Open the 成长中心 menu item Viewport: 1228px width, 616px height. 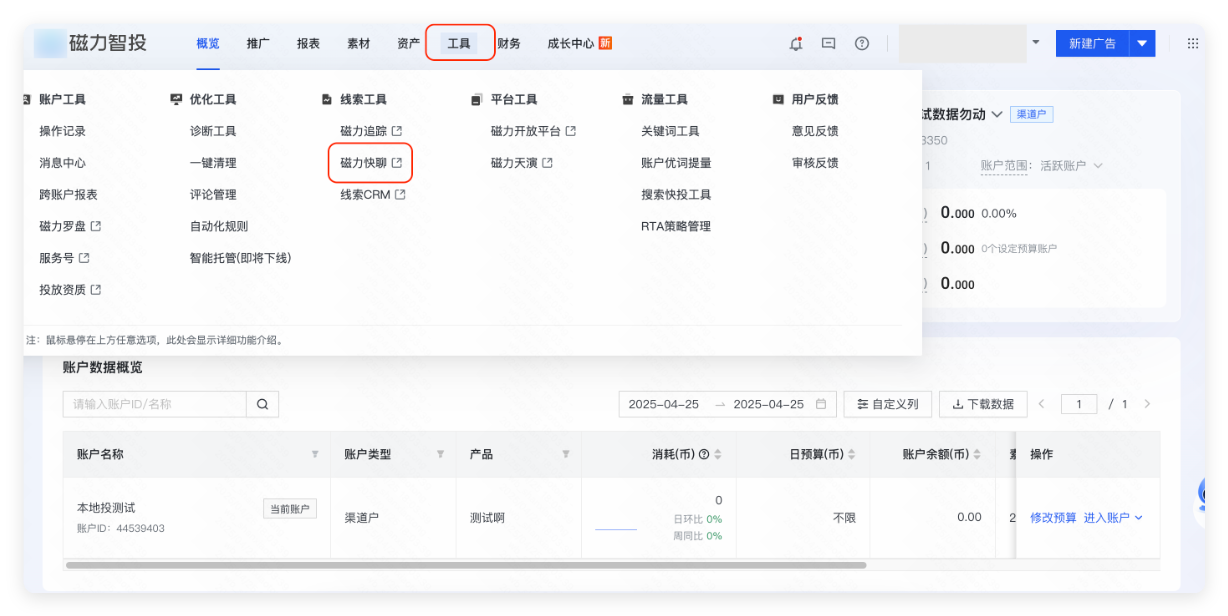click(x=570, y=43)
